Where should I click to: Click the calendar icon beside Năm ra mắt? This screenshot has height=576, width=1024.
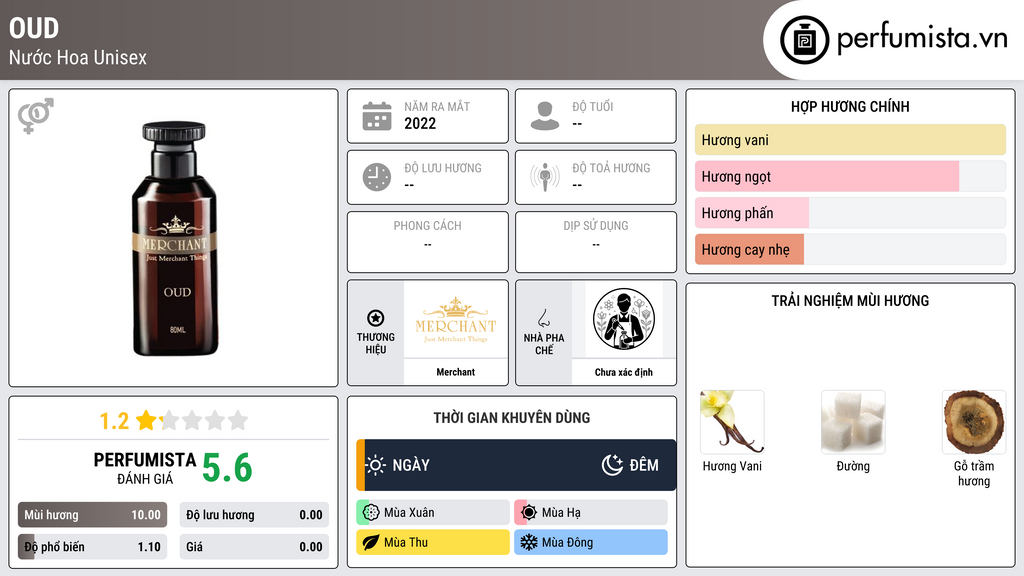click(x=377, y=116)
